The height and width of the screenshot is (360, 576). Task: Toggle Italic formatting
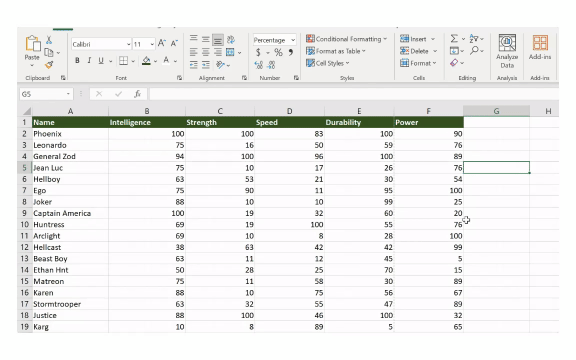tap(89, 61)
